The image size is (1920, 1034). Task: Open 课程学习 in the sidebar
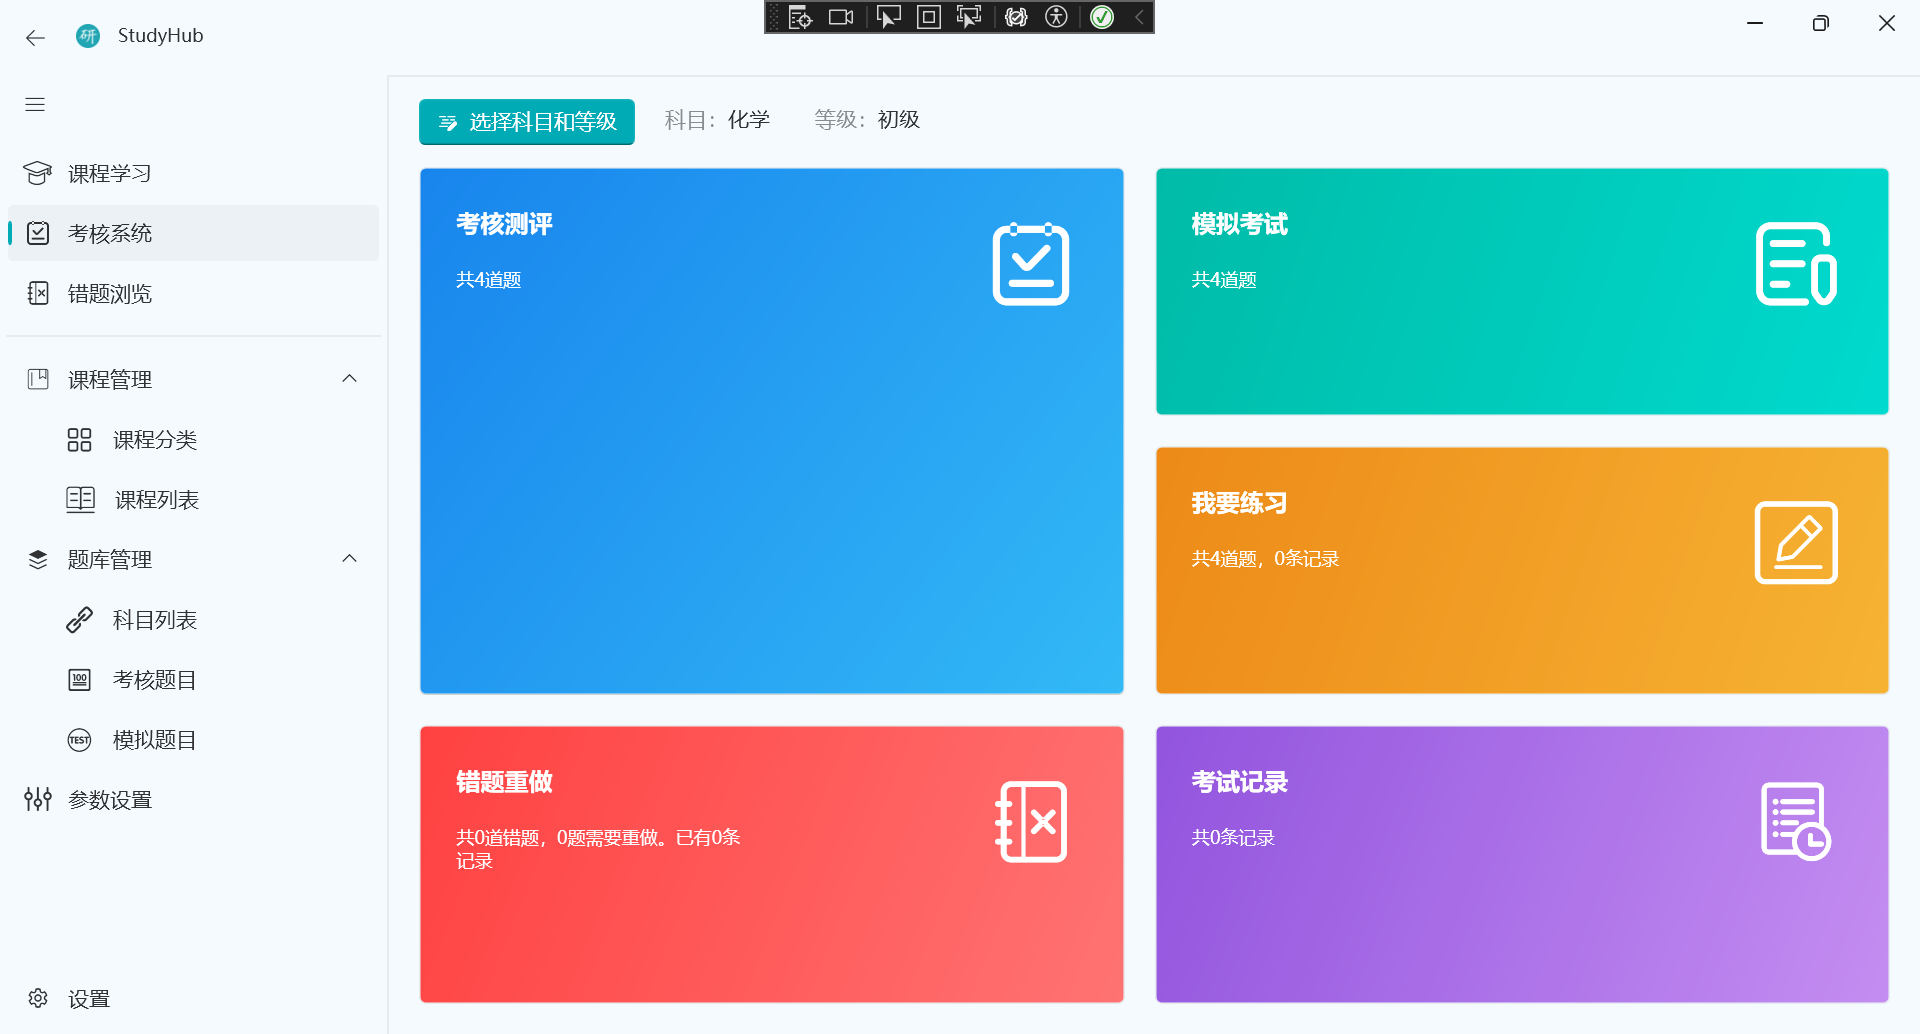(193, 174)
